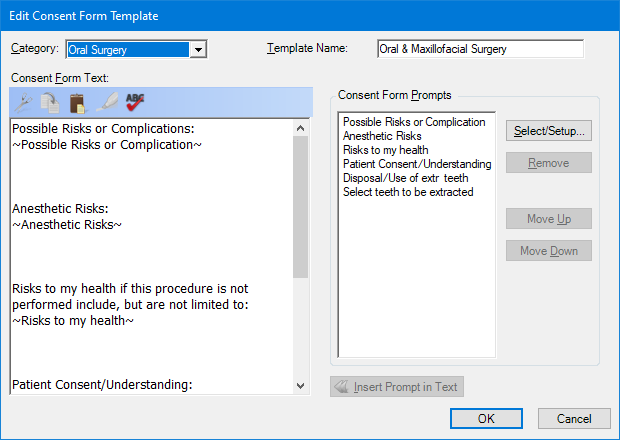The image size is (620, 440).
Task: Cancel the consent form template dialog
Action: pyautogui.click(x=574, y=419)
